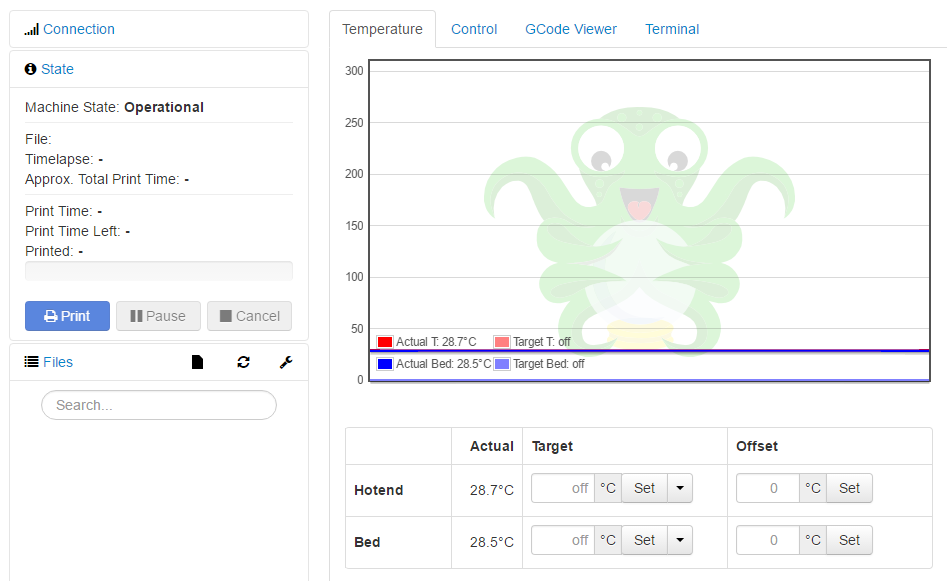Open the Terminal tab
Viewport: 947px width, 581px height.
click(x=672, y=29)
